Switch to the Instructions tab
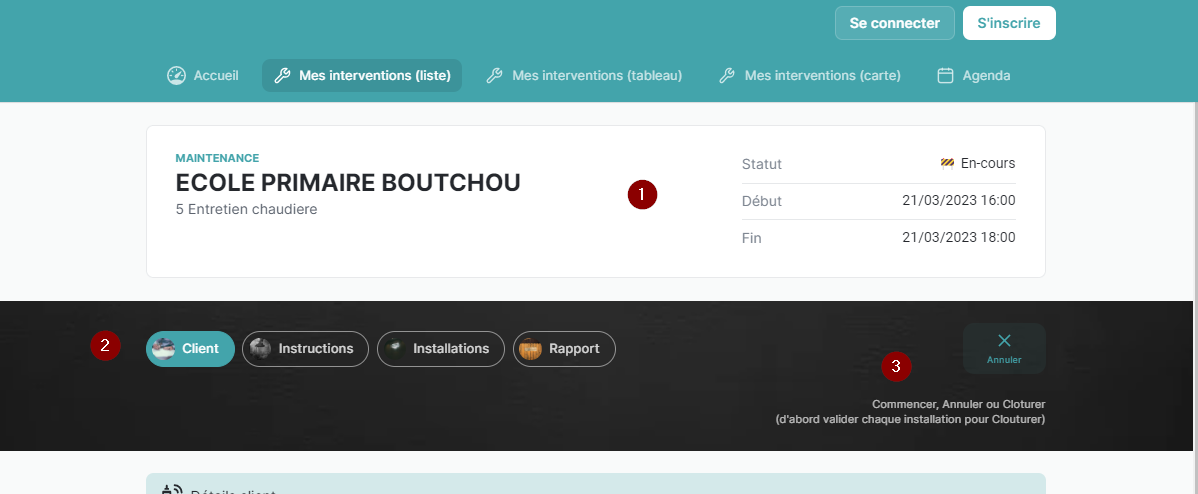The width and height of the screenshot is (1198, 494). 305,349
